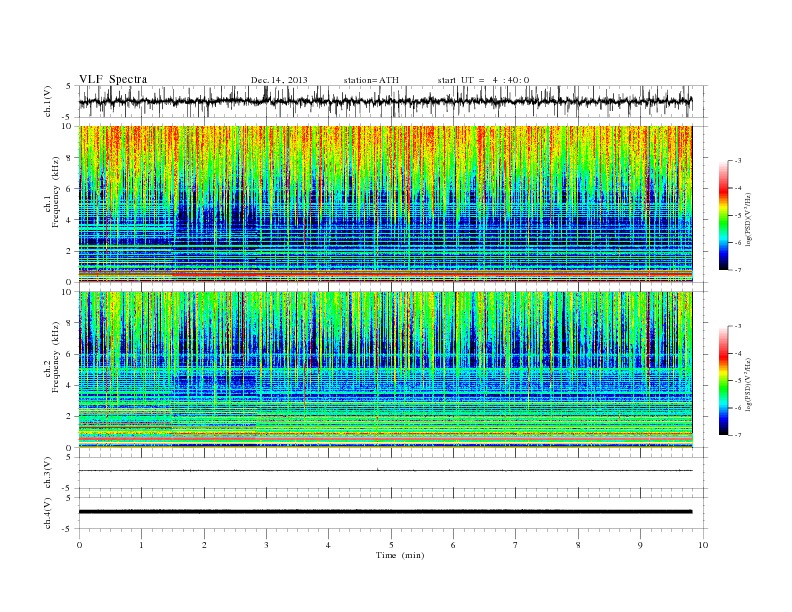Click time axis tick label "10"
This screenshot has width=792, height=612.
pyautogui.click(x=703, y=545)
